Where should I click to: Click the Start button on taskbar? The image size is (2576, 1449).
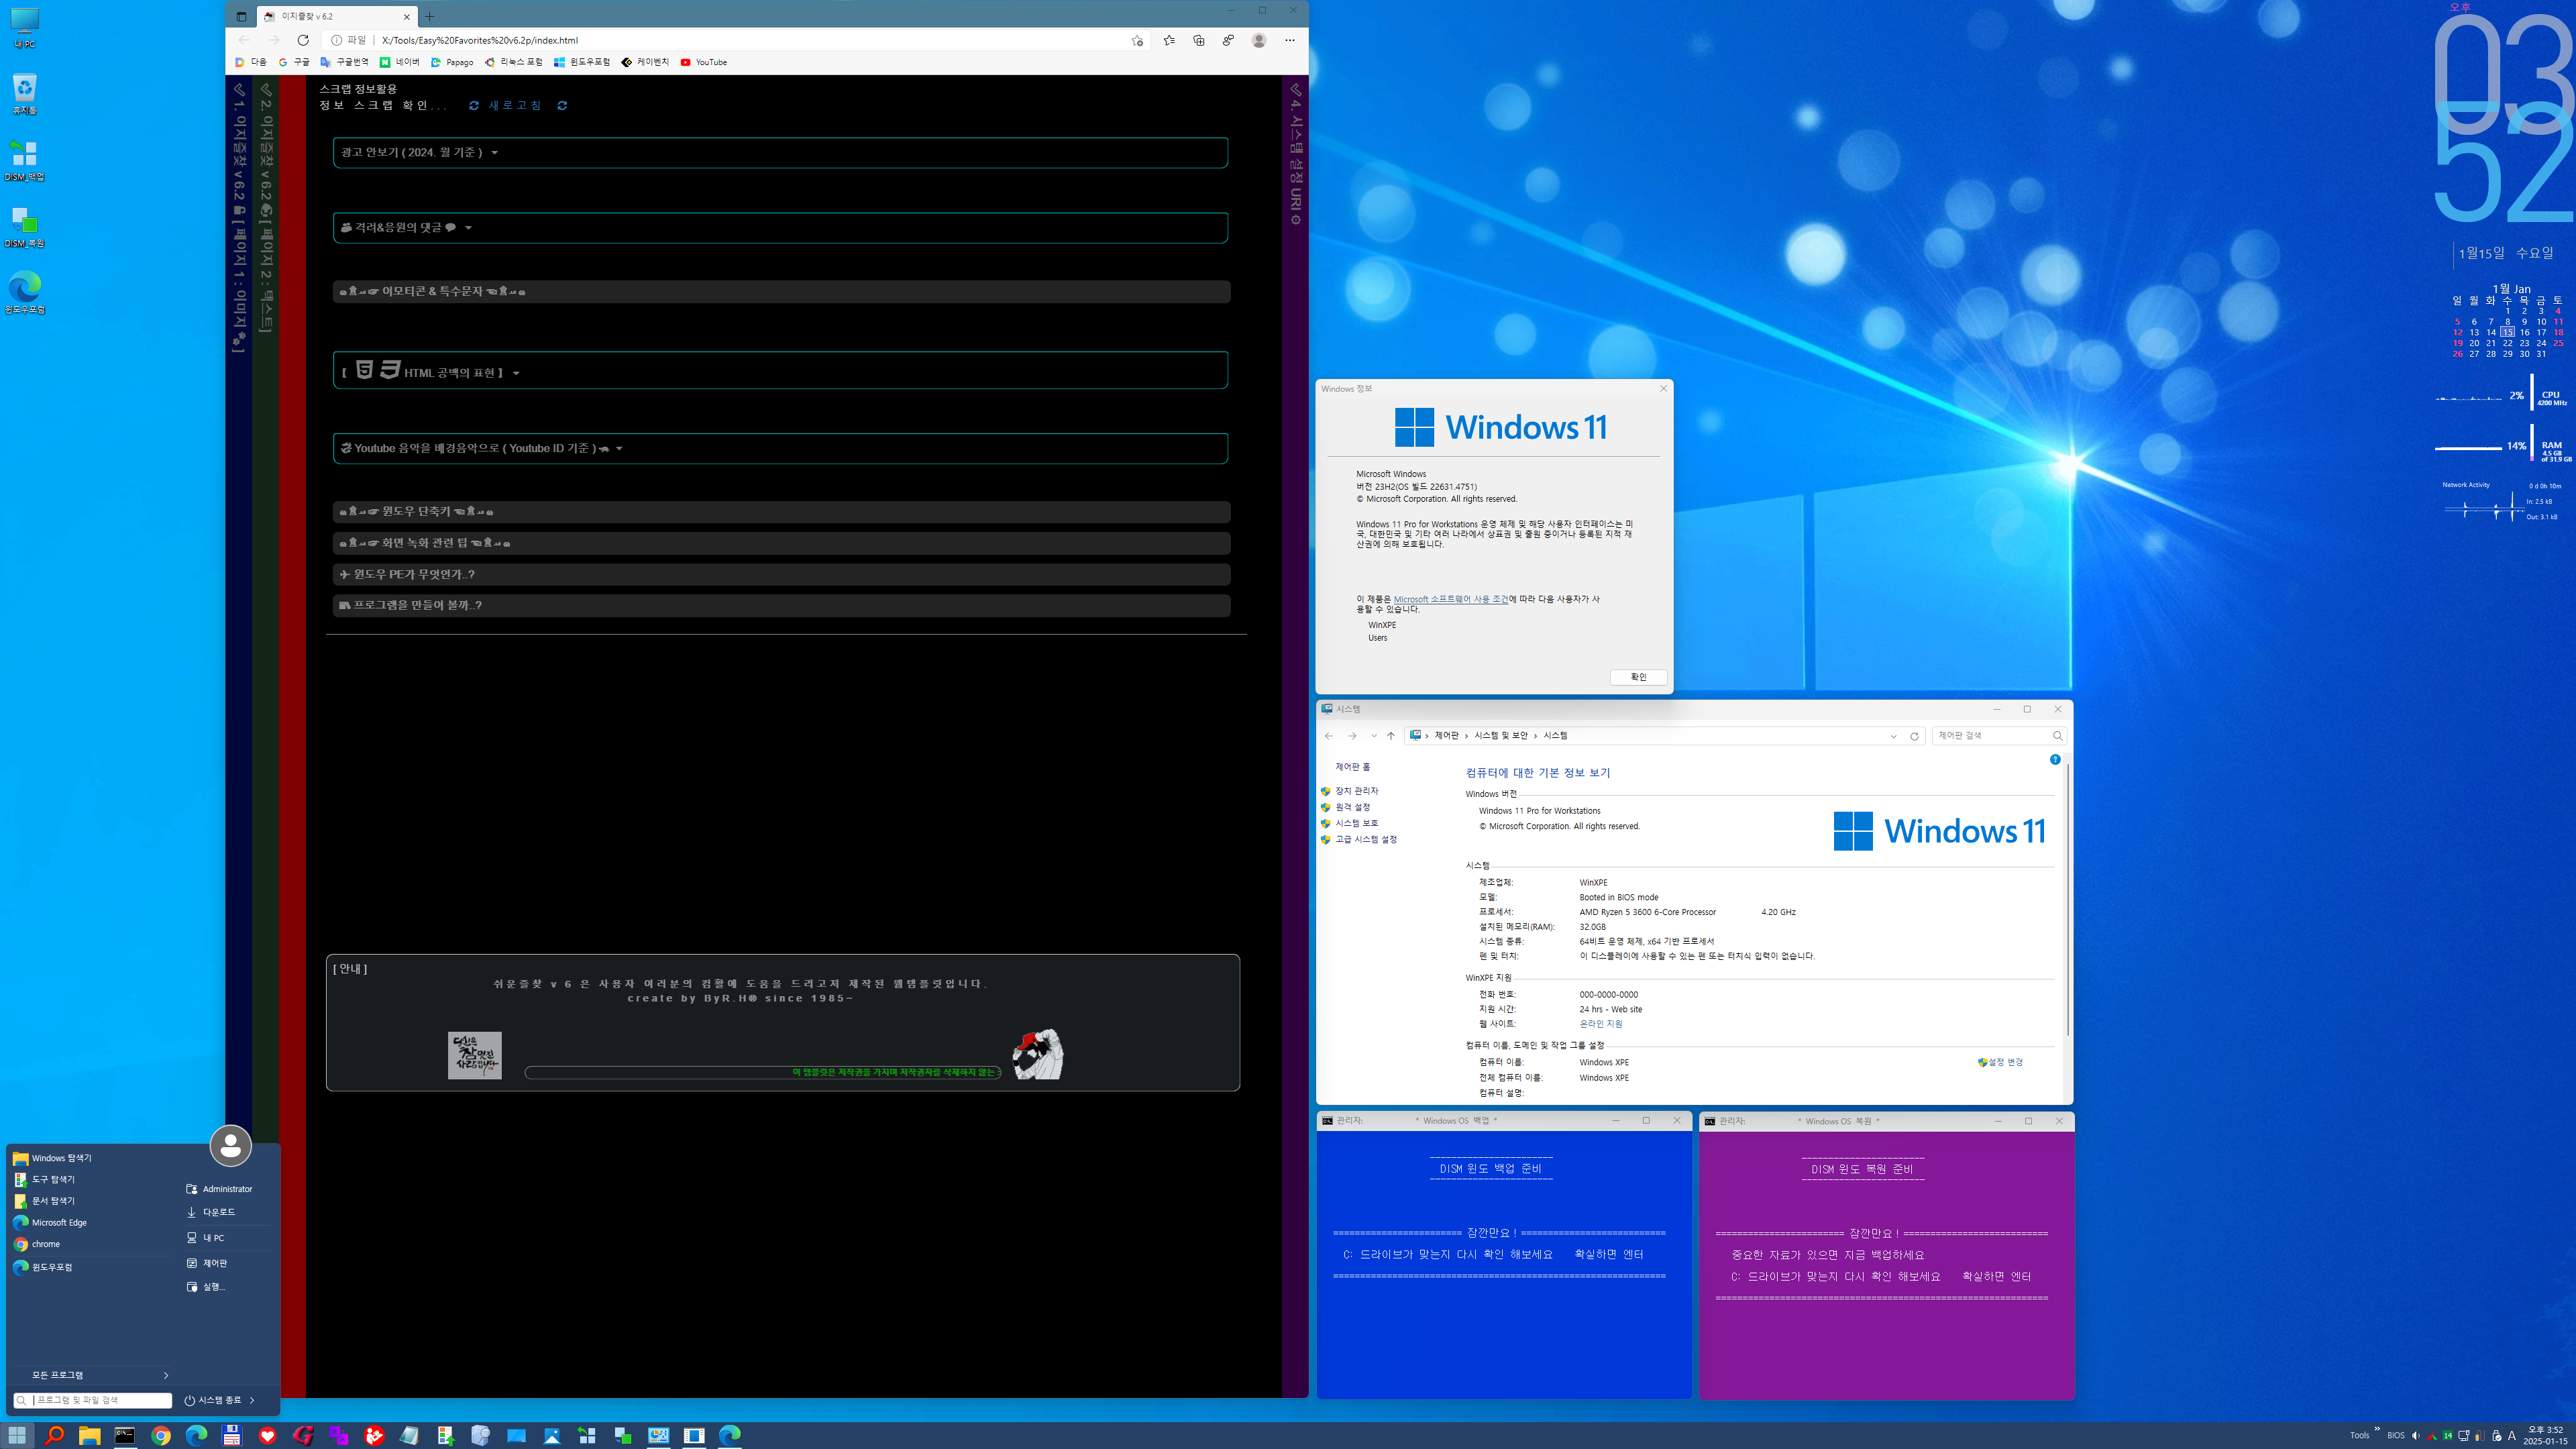coord(17,1435)
